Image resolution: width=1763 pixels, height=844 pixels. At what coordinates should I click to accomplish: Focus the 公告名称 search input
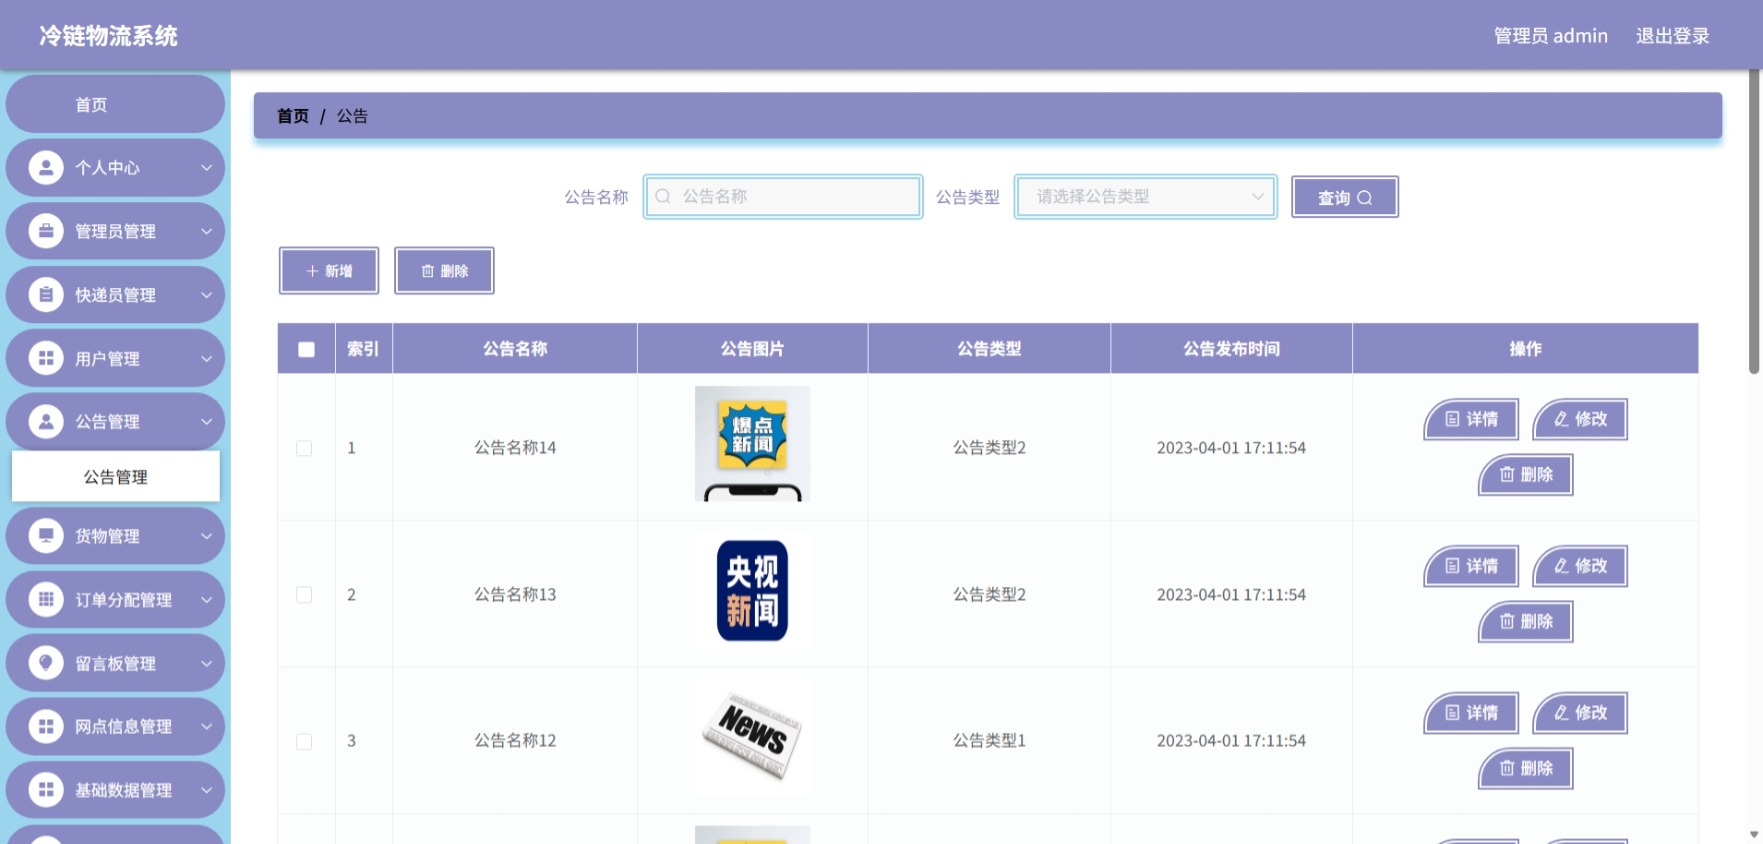click(783, 196)
